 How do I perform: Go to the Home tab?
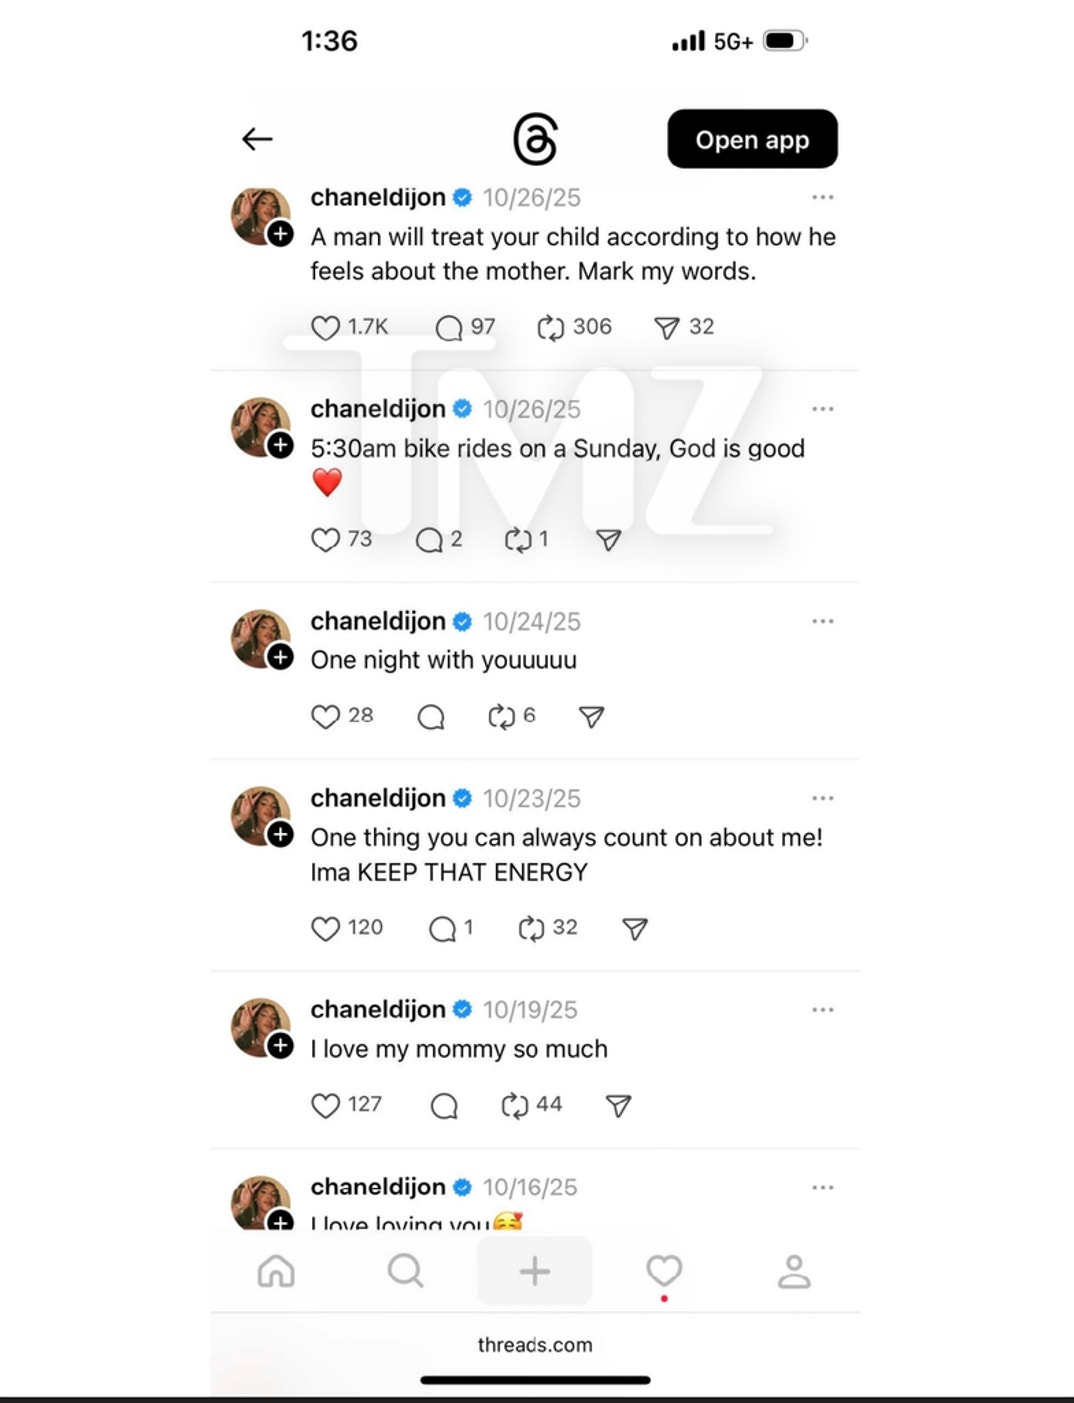[276, 1271]
